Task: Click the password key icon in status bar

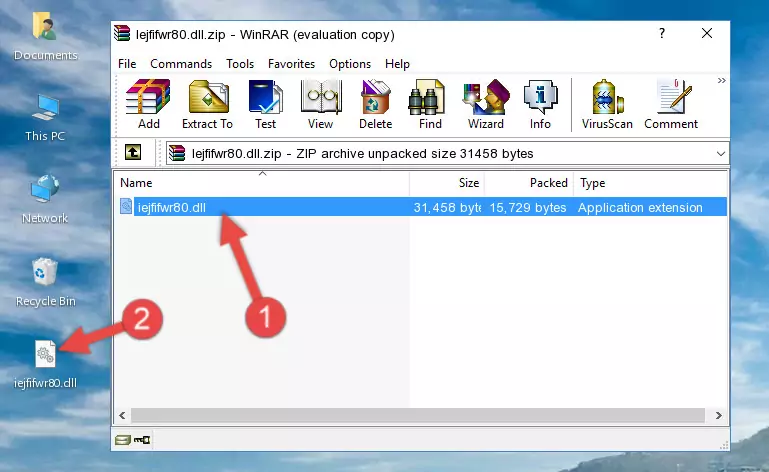Action: coord(142,440)
